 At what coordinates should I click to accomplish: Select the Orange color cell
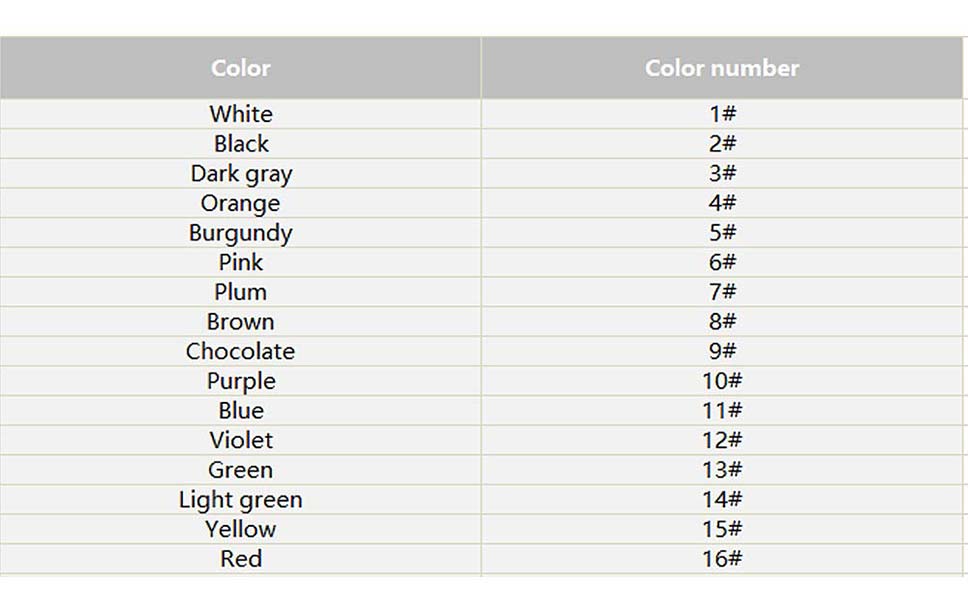(241, 204)
